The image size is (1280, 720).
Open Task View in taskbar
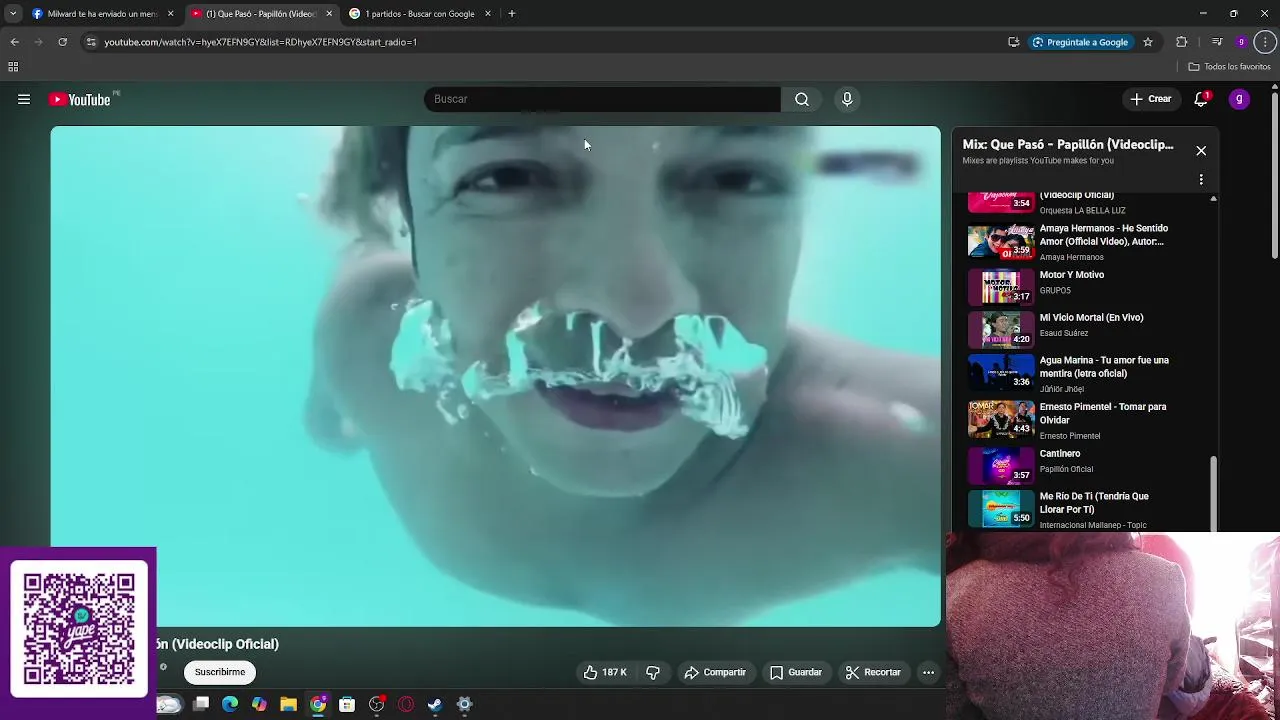201,704
